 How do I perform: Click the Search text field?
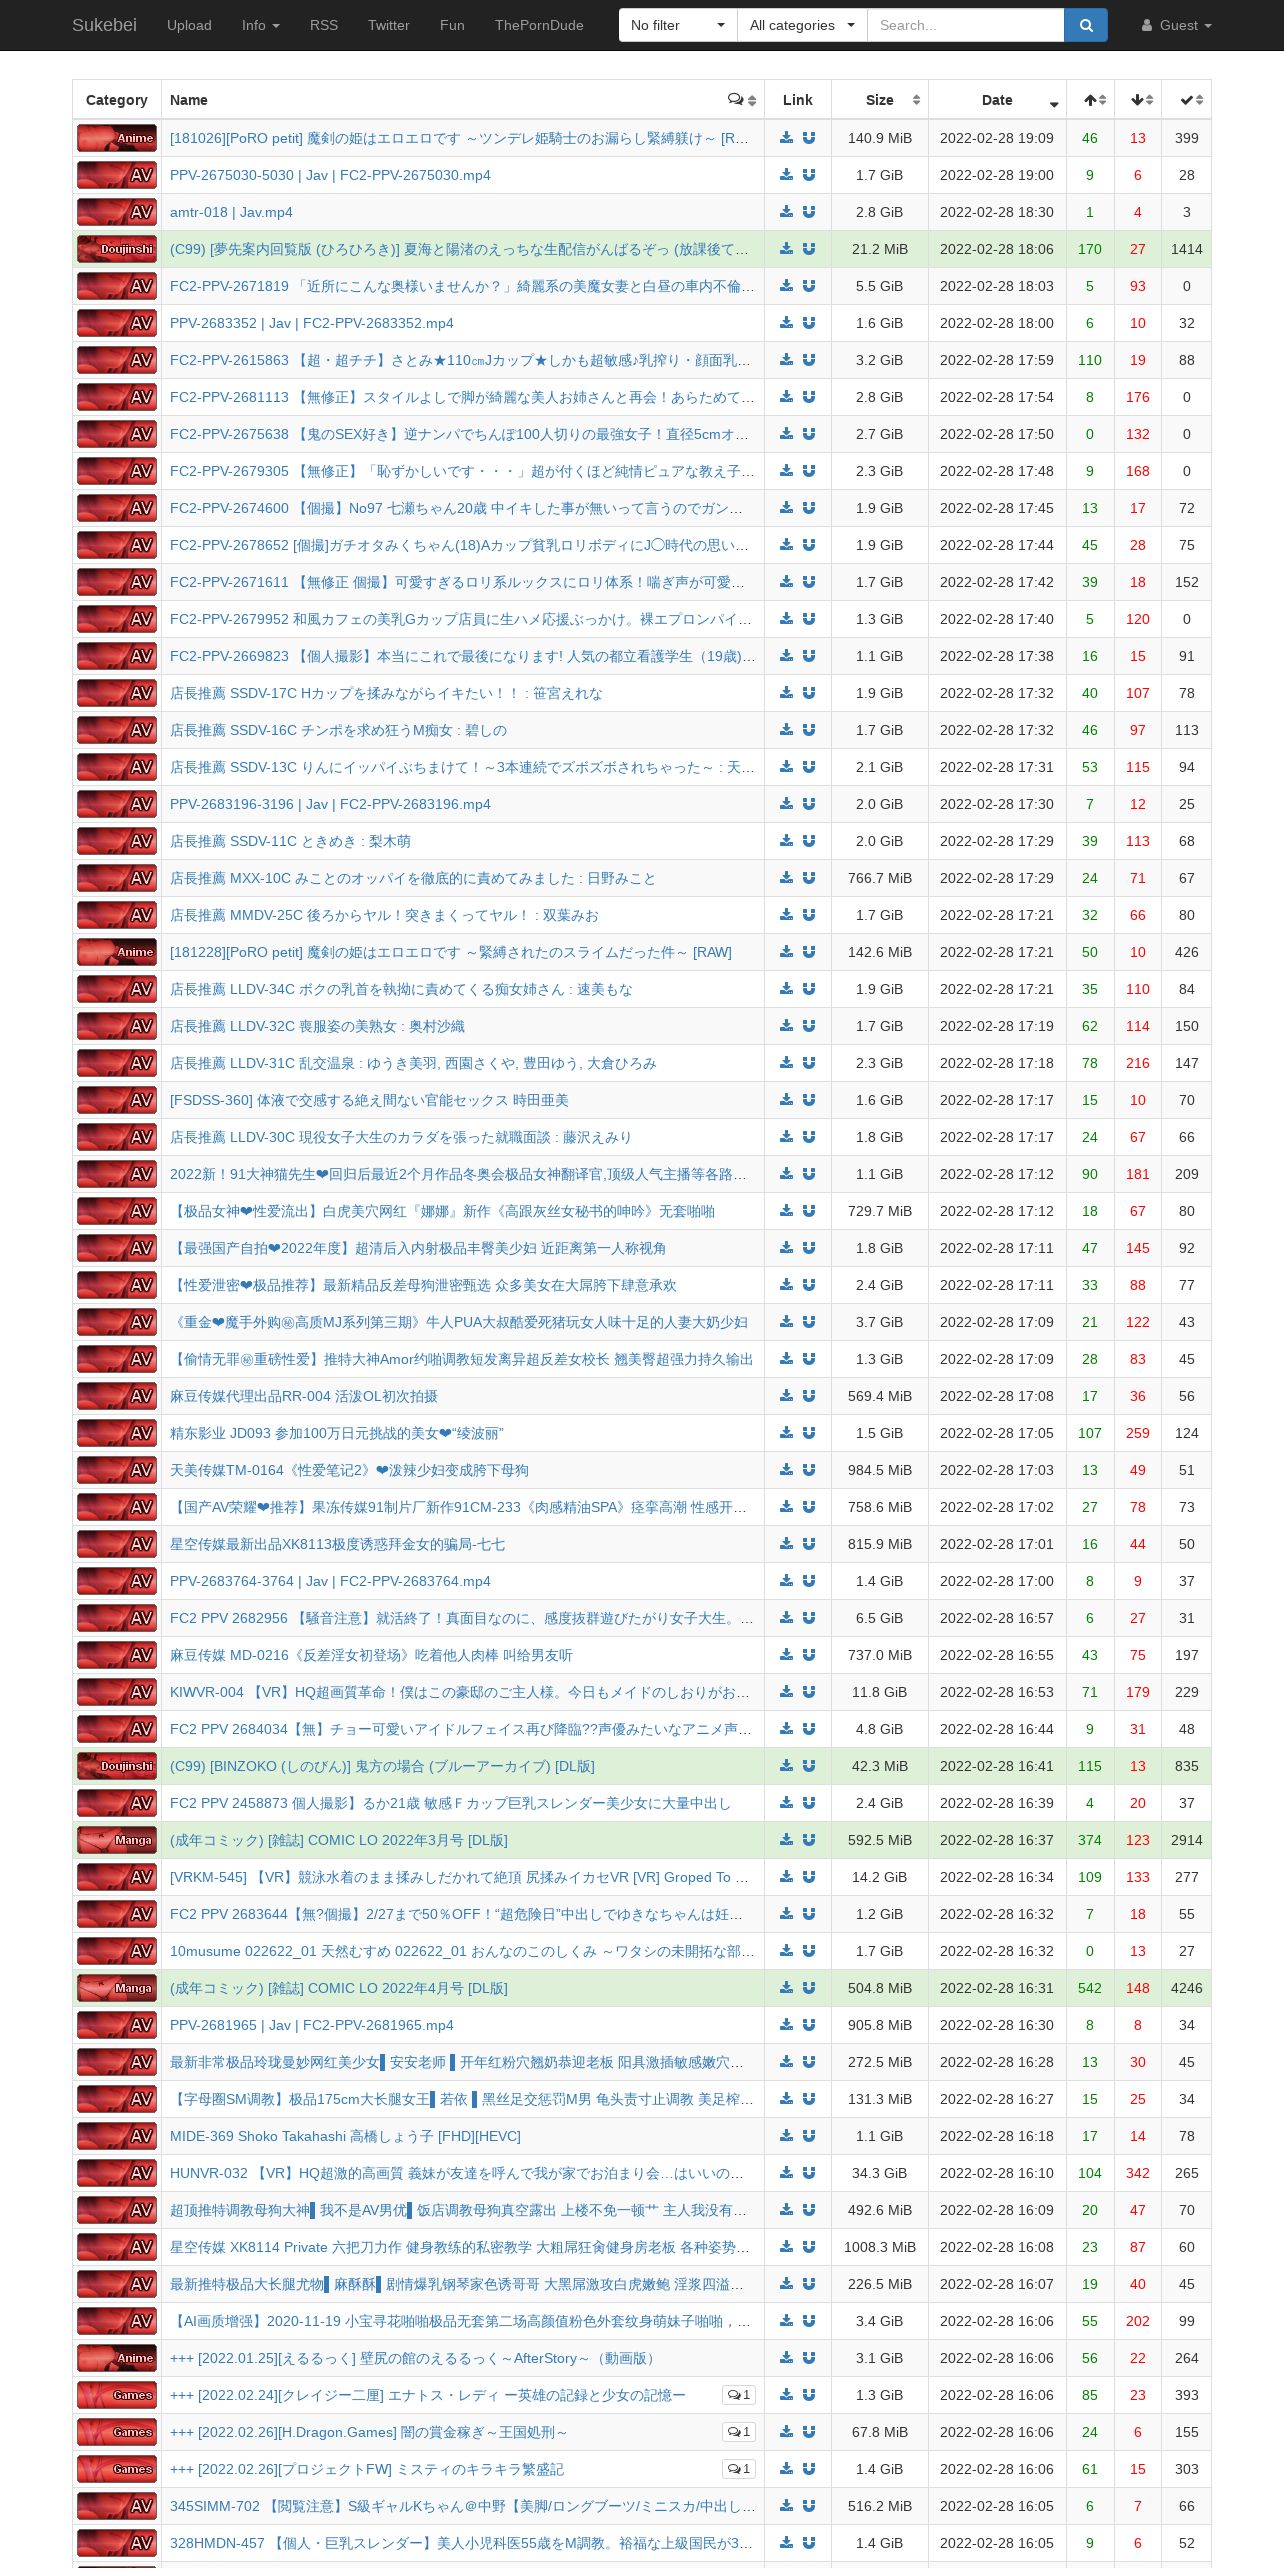click(x=965, y=25)
